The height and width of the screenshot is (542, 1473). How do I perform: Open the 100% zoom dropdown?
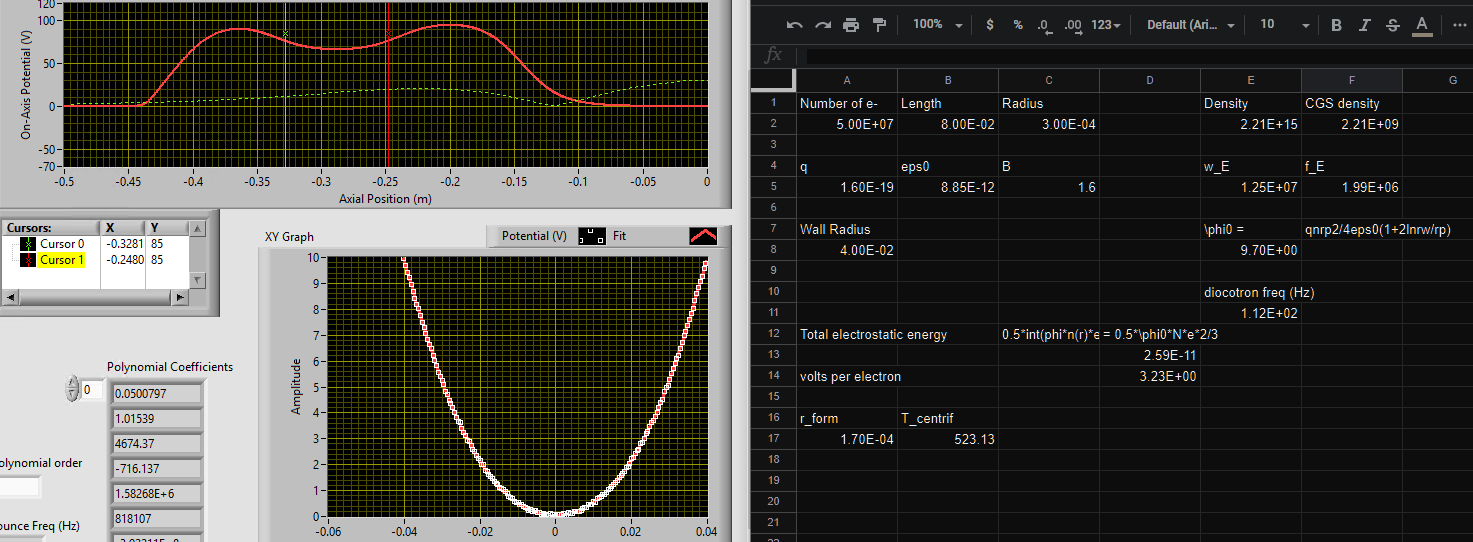click(937, 25)
